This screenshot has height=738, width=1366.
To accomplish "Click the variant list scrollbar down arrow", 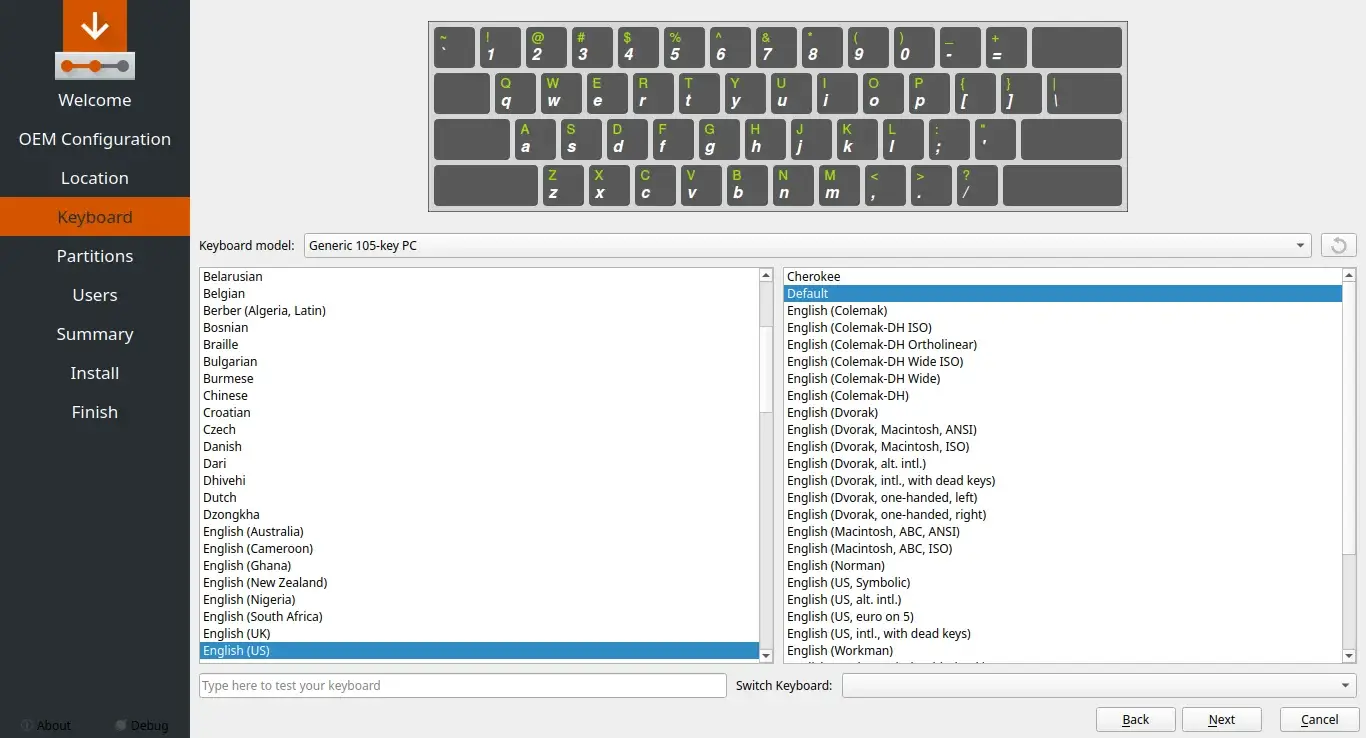I will tap(1350, 655).
